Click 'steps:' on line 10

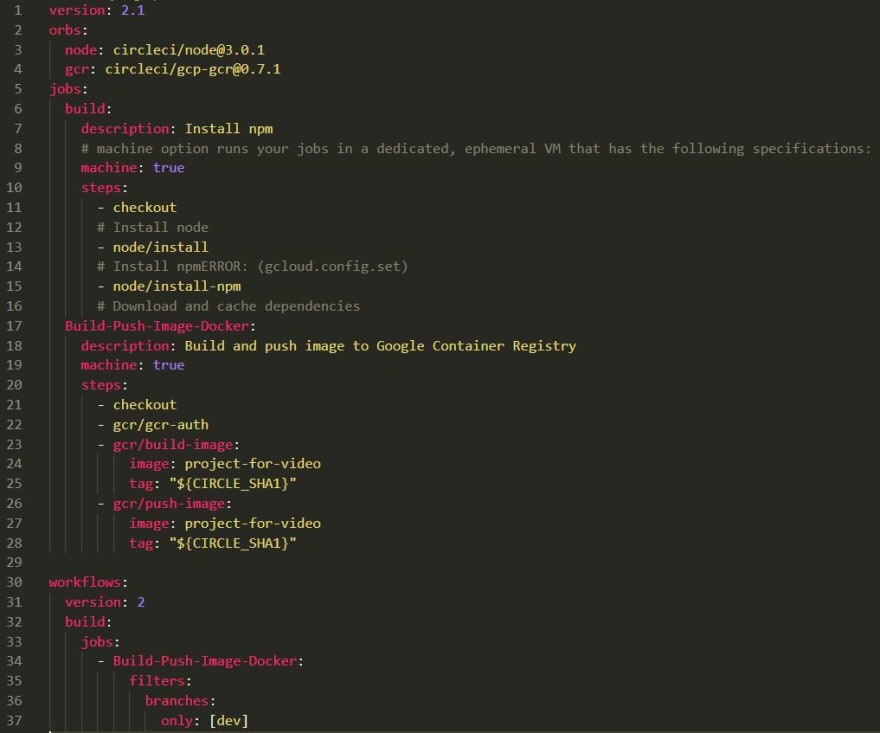point(104,187)
